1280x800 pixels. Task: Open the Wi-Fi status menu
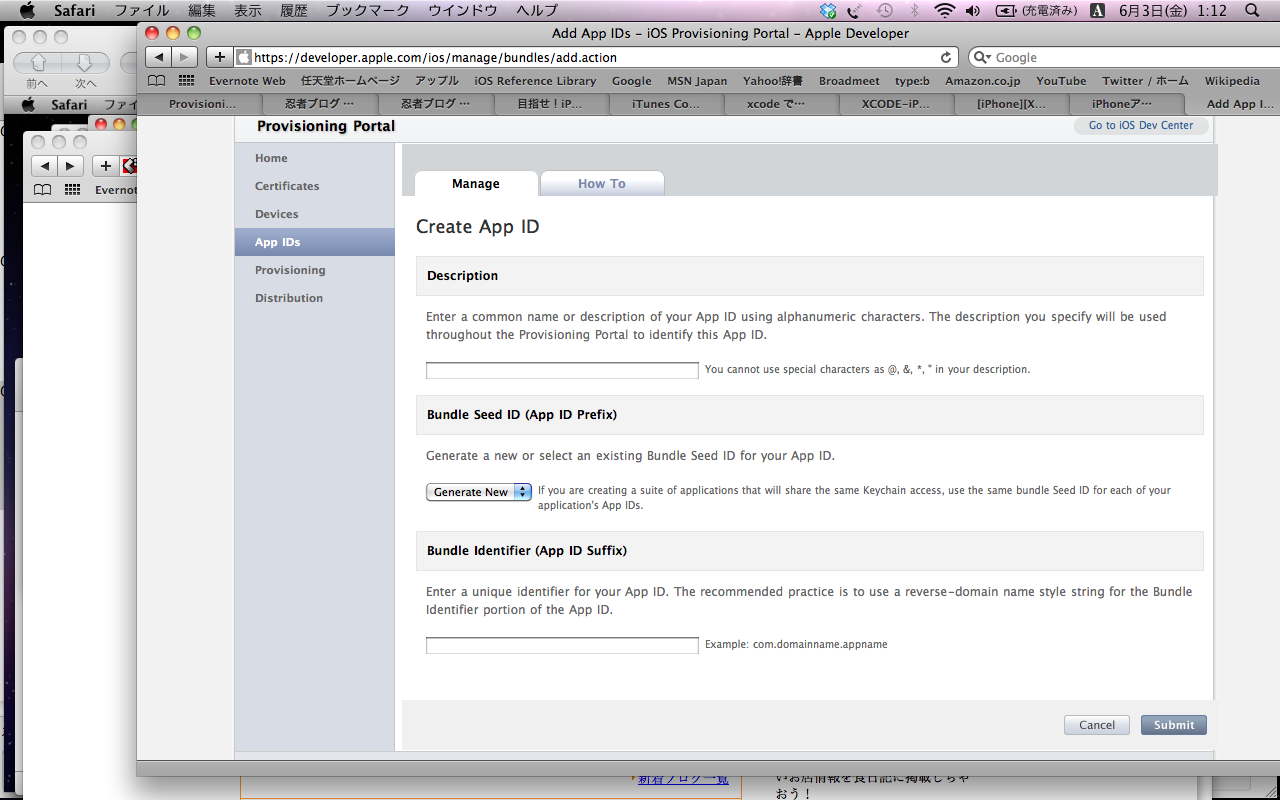pyautogui.click(x=945, y=10)
